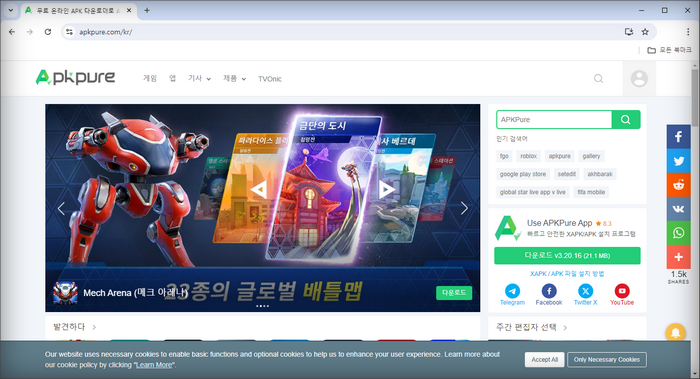This screenshot has width=700, height=379.
Task: Open the 앱 menu item
Action: coord(172,79)
